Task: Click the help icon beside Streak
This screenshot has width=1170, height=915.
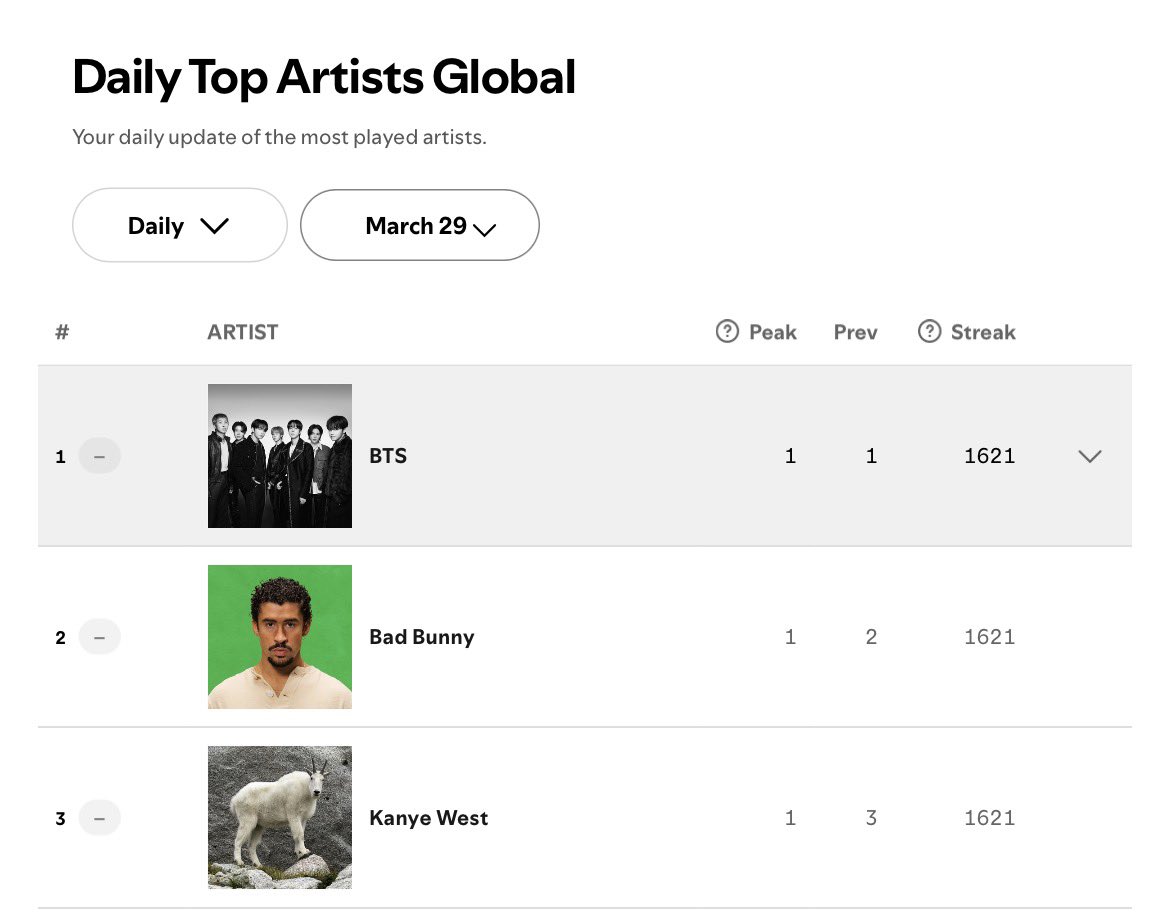Action: pos(929,331)
